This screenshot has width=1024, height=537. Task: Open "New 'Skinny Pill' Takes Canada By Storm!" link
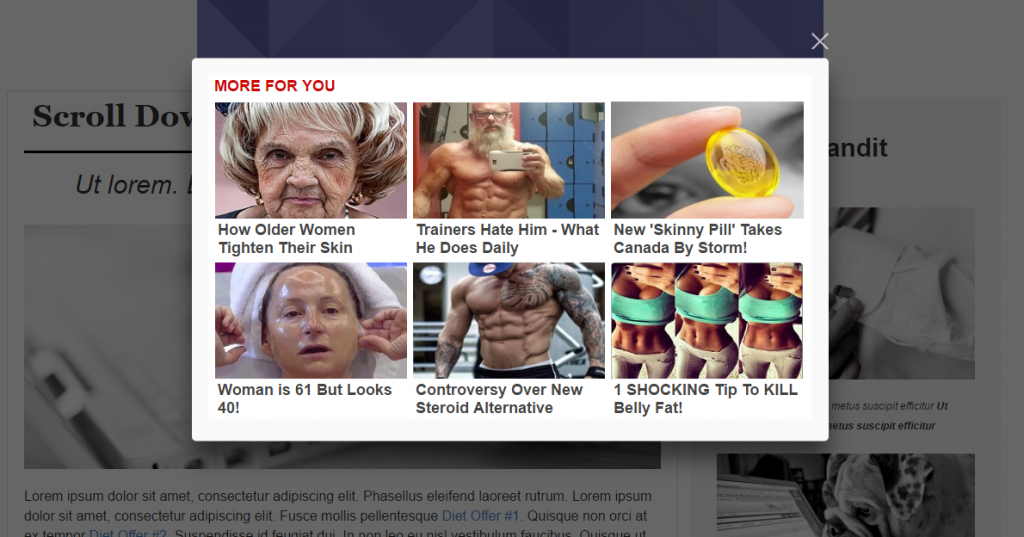(x=697, y=238)
